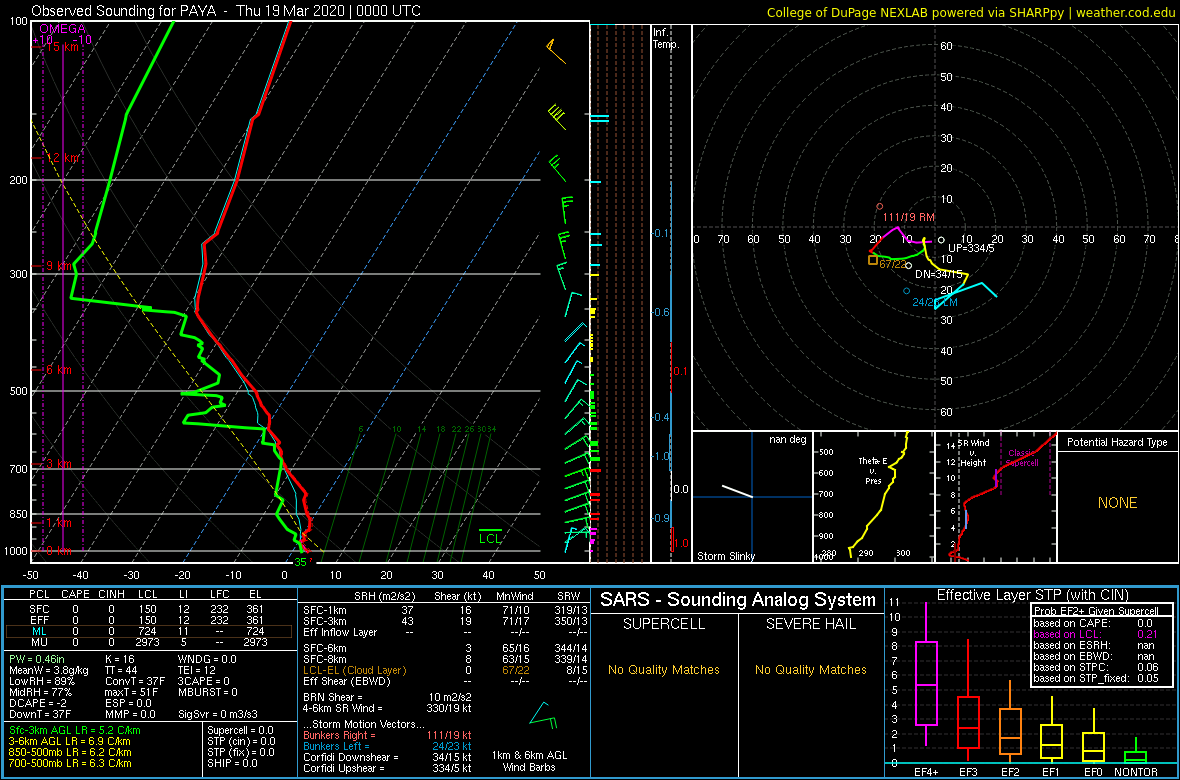This screenshot has height=780, width=1180.
Task: Click the magenta OMEGA label
Action: 62,29
